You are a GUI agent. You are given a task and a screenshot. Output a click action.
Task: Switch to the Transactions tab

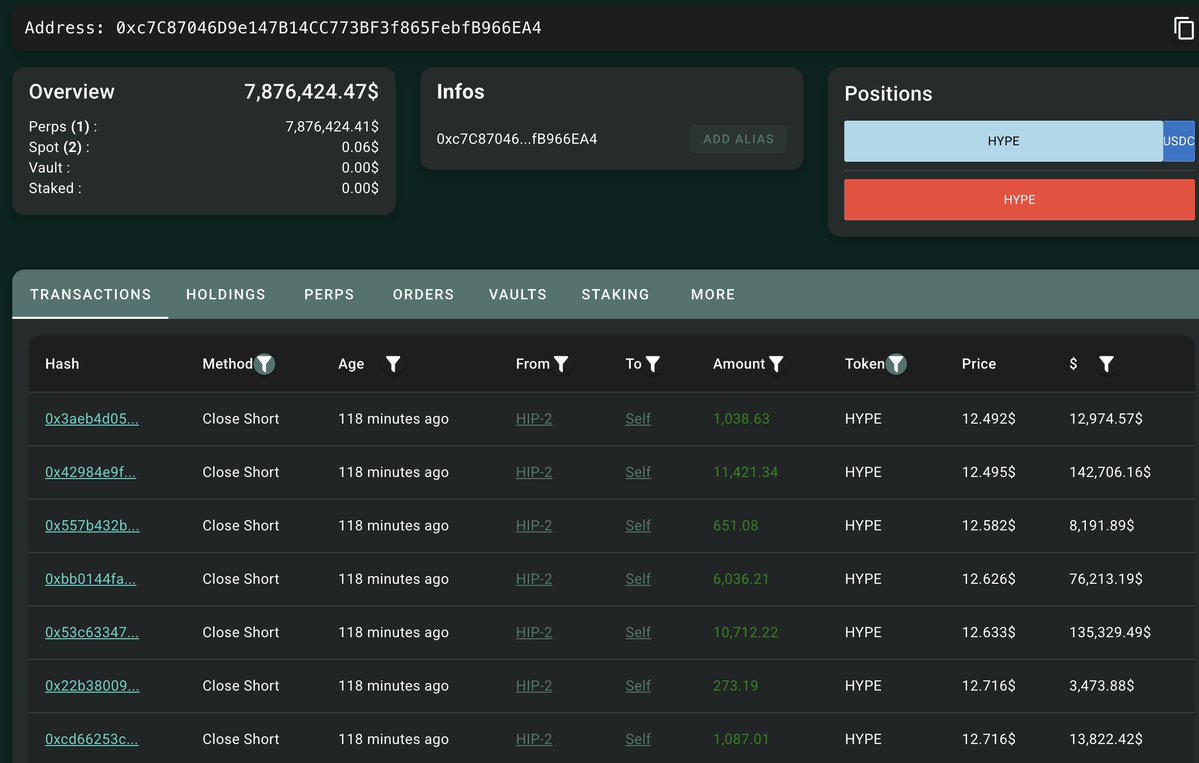pos(90,294)
